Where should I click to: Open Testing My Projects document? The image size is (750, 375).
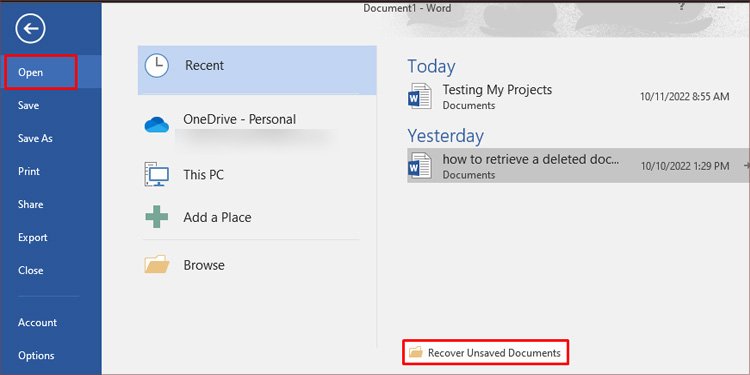click(x=497, y=89)
